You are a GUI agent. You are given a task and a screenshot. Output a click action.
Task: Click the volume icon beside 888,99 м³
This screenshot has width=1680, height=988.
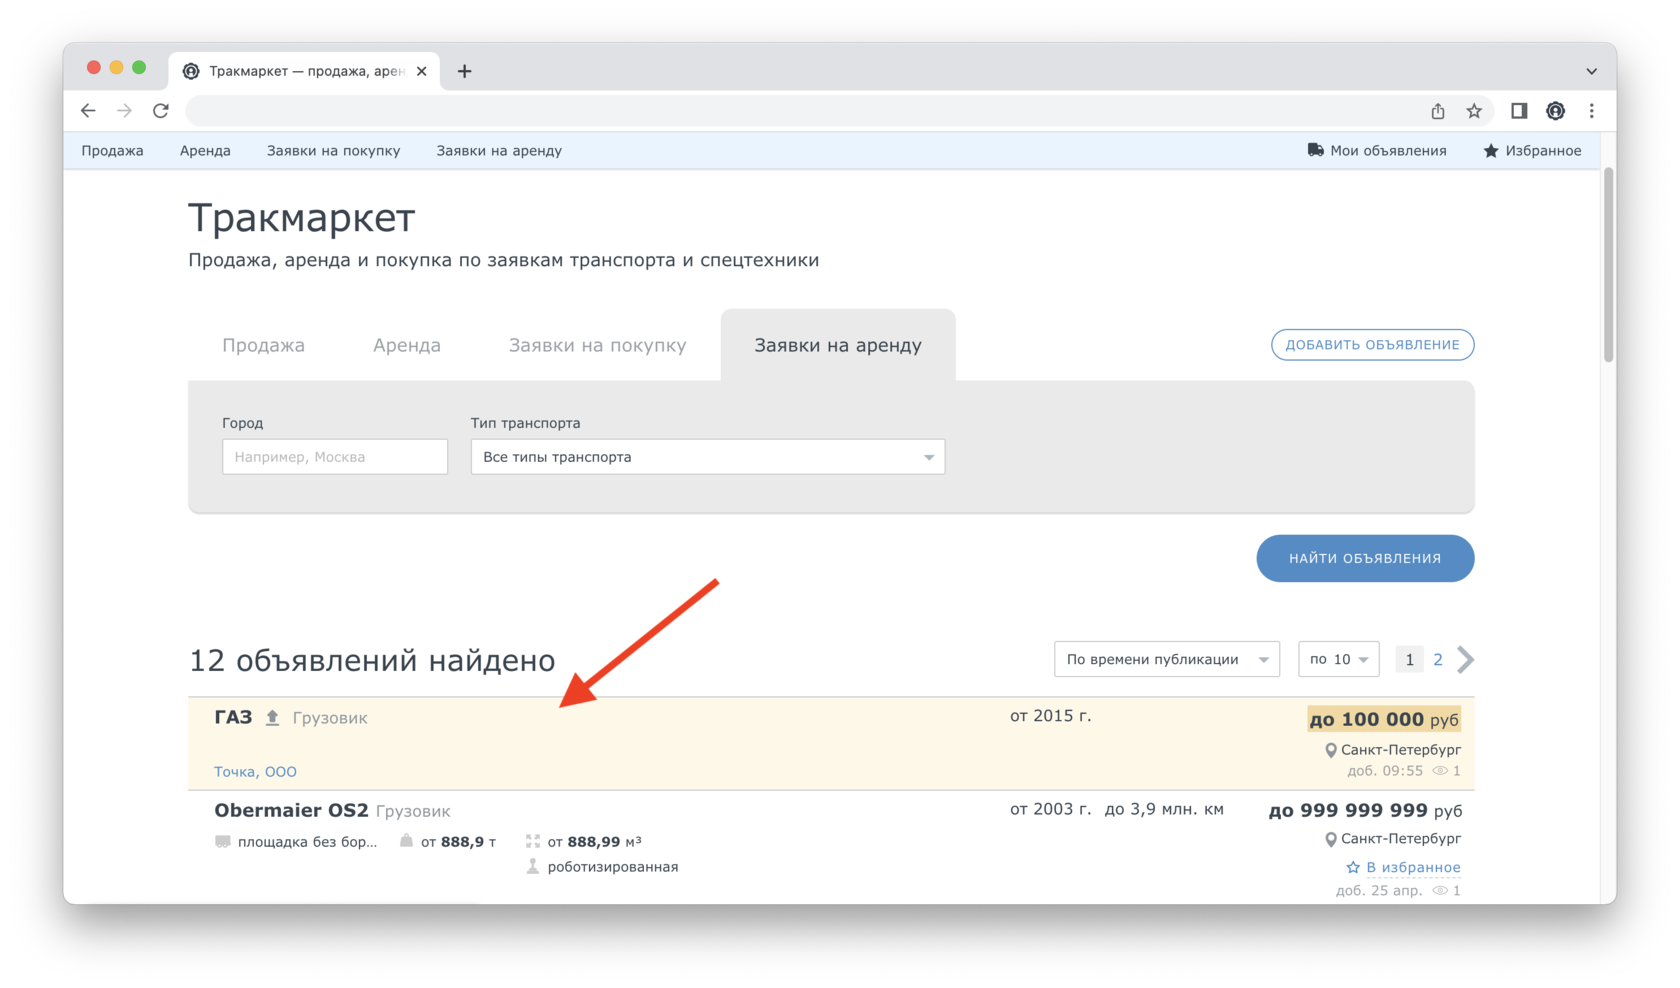coord(533,841)
